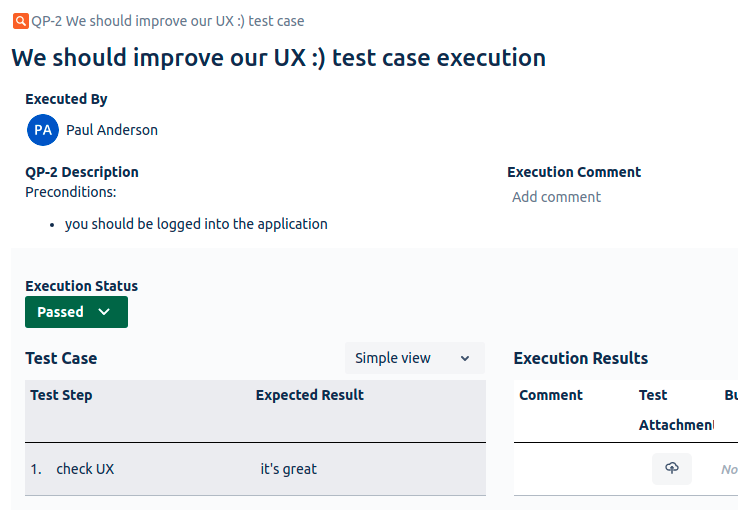Expand the Simple view selector
The height and width of the screenshot is (527, 738).
(x=415, y=358)
